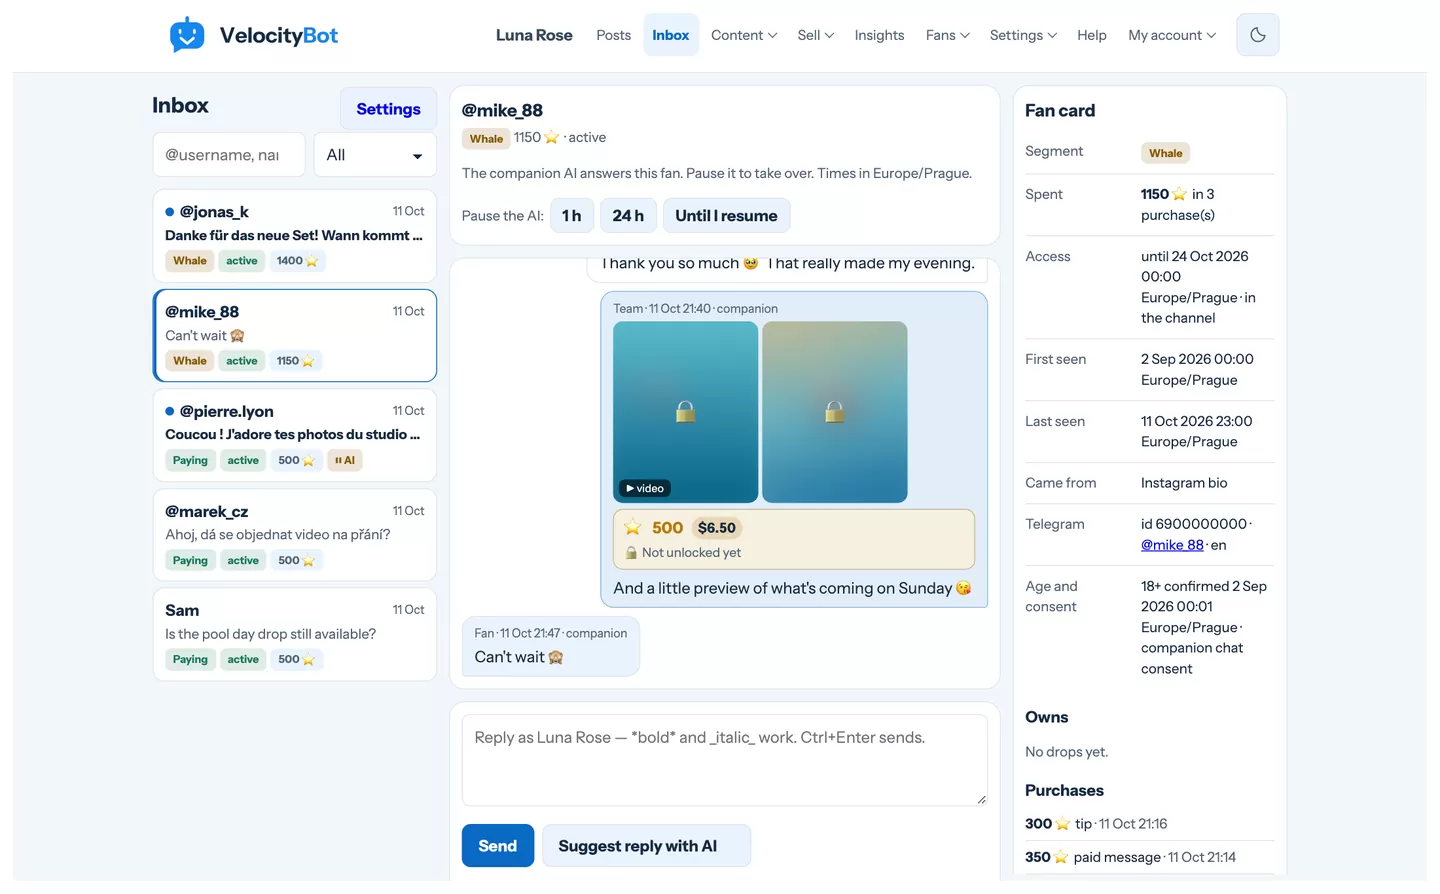1440x894 pixels.
Task: Open the Sam conversation
Action: [x=295, y=635]
